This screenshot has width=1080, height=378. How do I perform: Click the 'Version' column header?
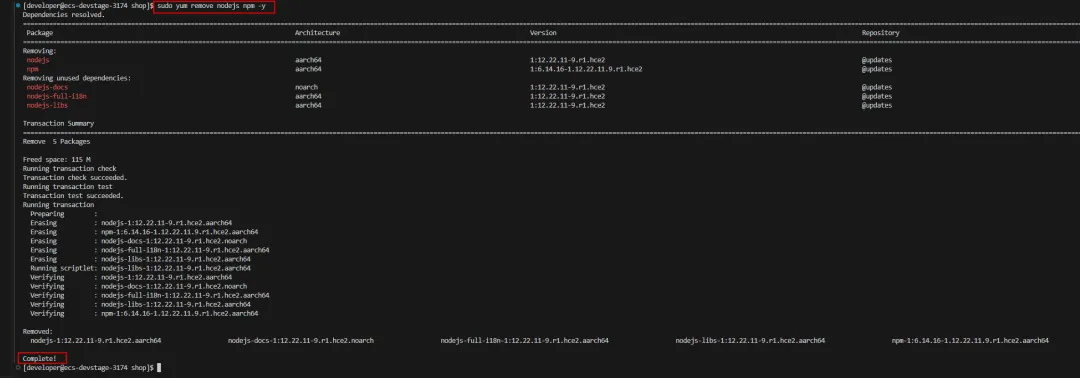pos(543,33)
